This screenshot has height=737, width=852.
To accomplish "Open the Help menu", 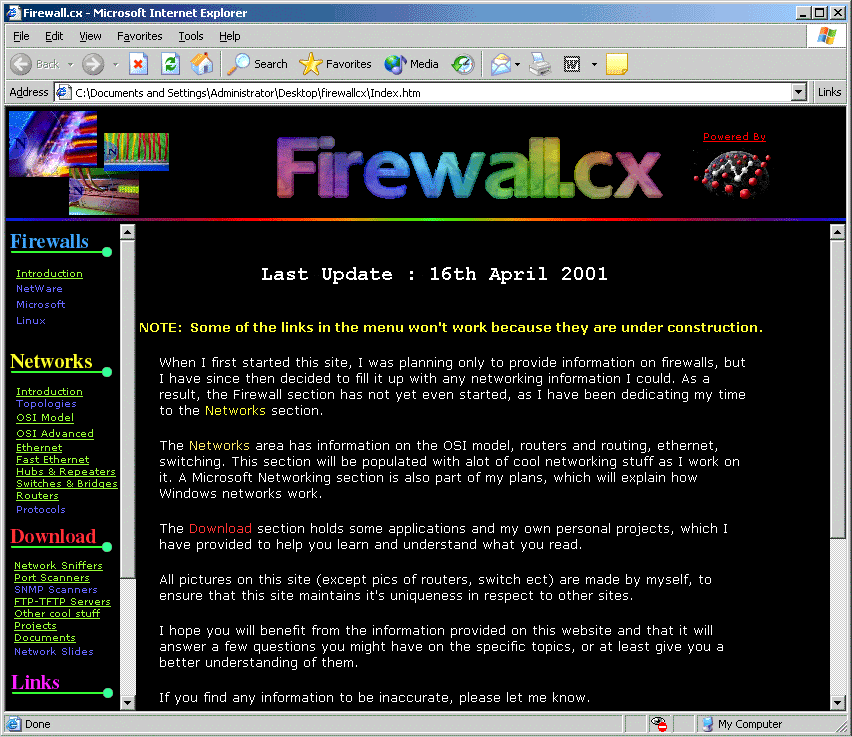I will tap(230, 36).
